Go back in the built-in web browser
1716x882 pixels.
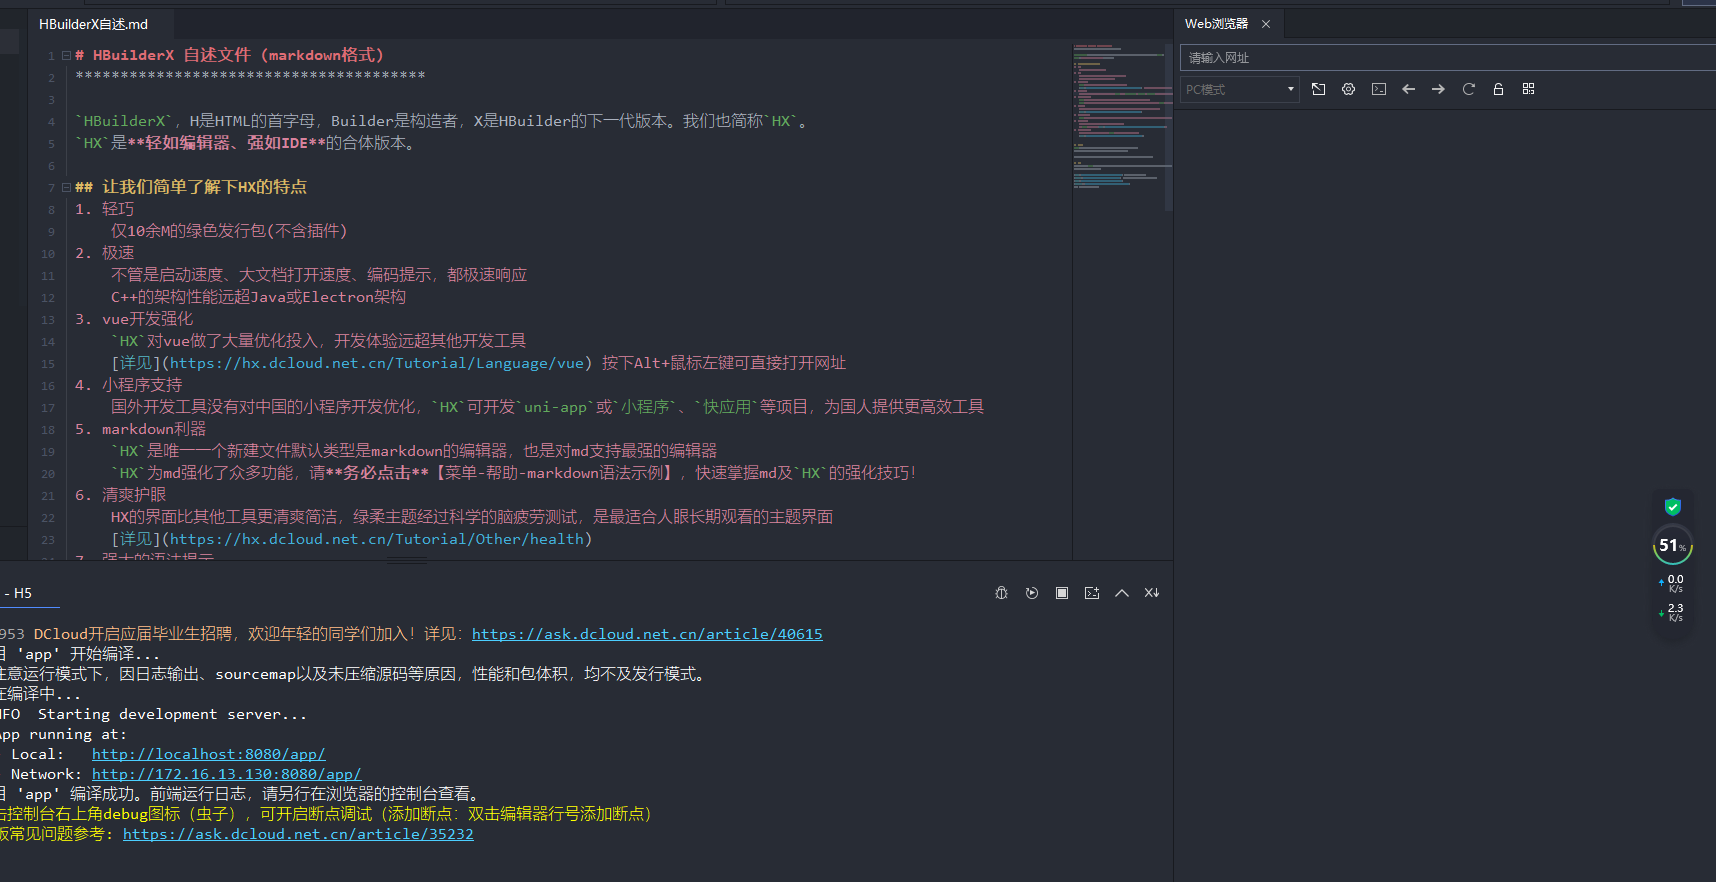point(1408,89)
